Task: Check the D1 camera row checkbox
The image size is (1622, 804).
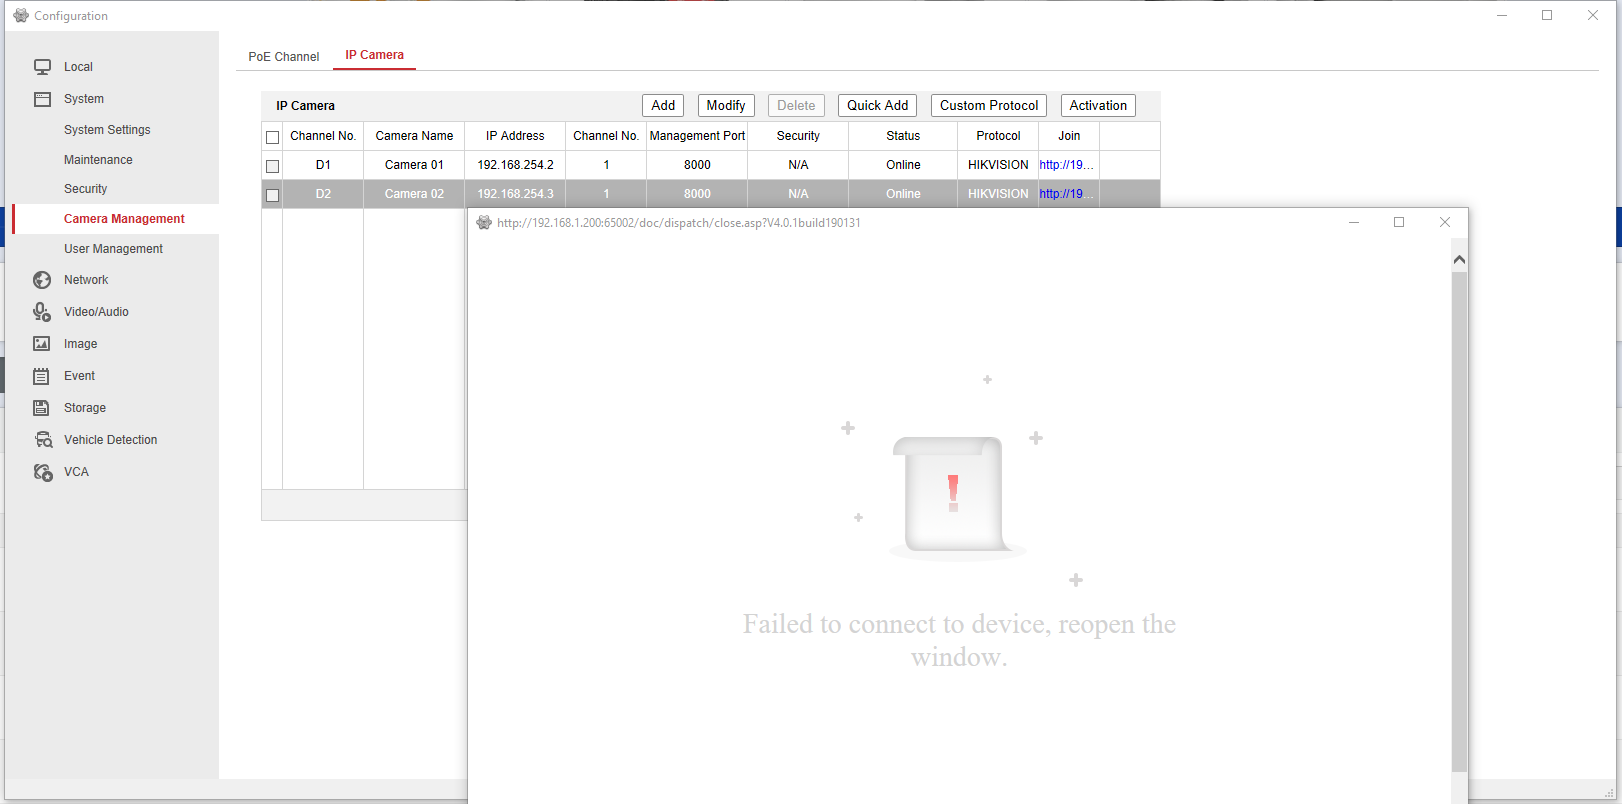Action: [272, 166]
